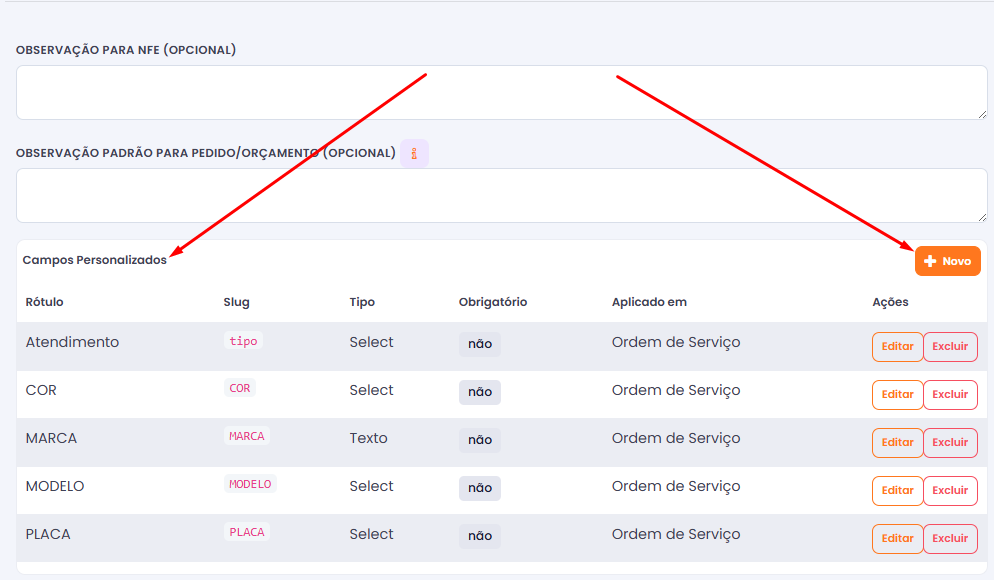Delete the MODELO custom field

tap(950, 491)
